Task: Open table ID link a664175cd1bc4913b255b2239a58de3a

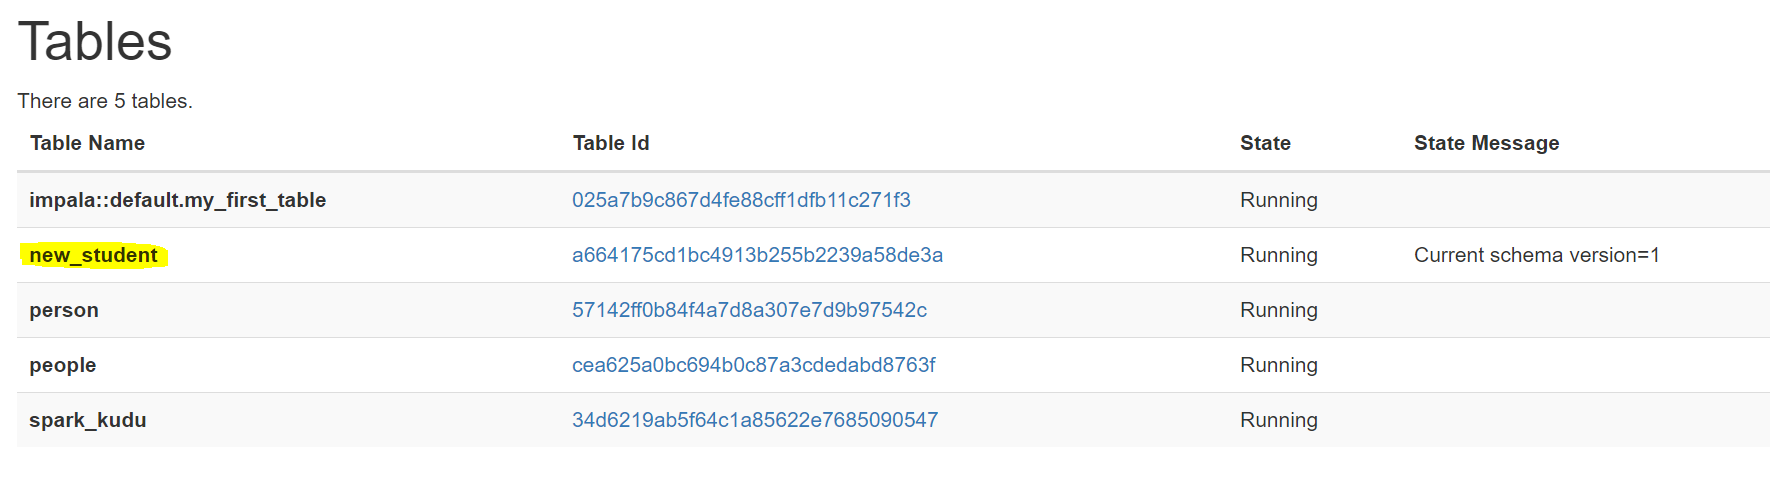Action: click(x=757, y=255)
